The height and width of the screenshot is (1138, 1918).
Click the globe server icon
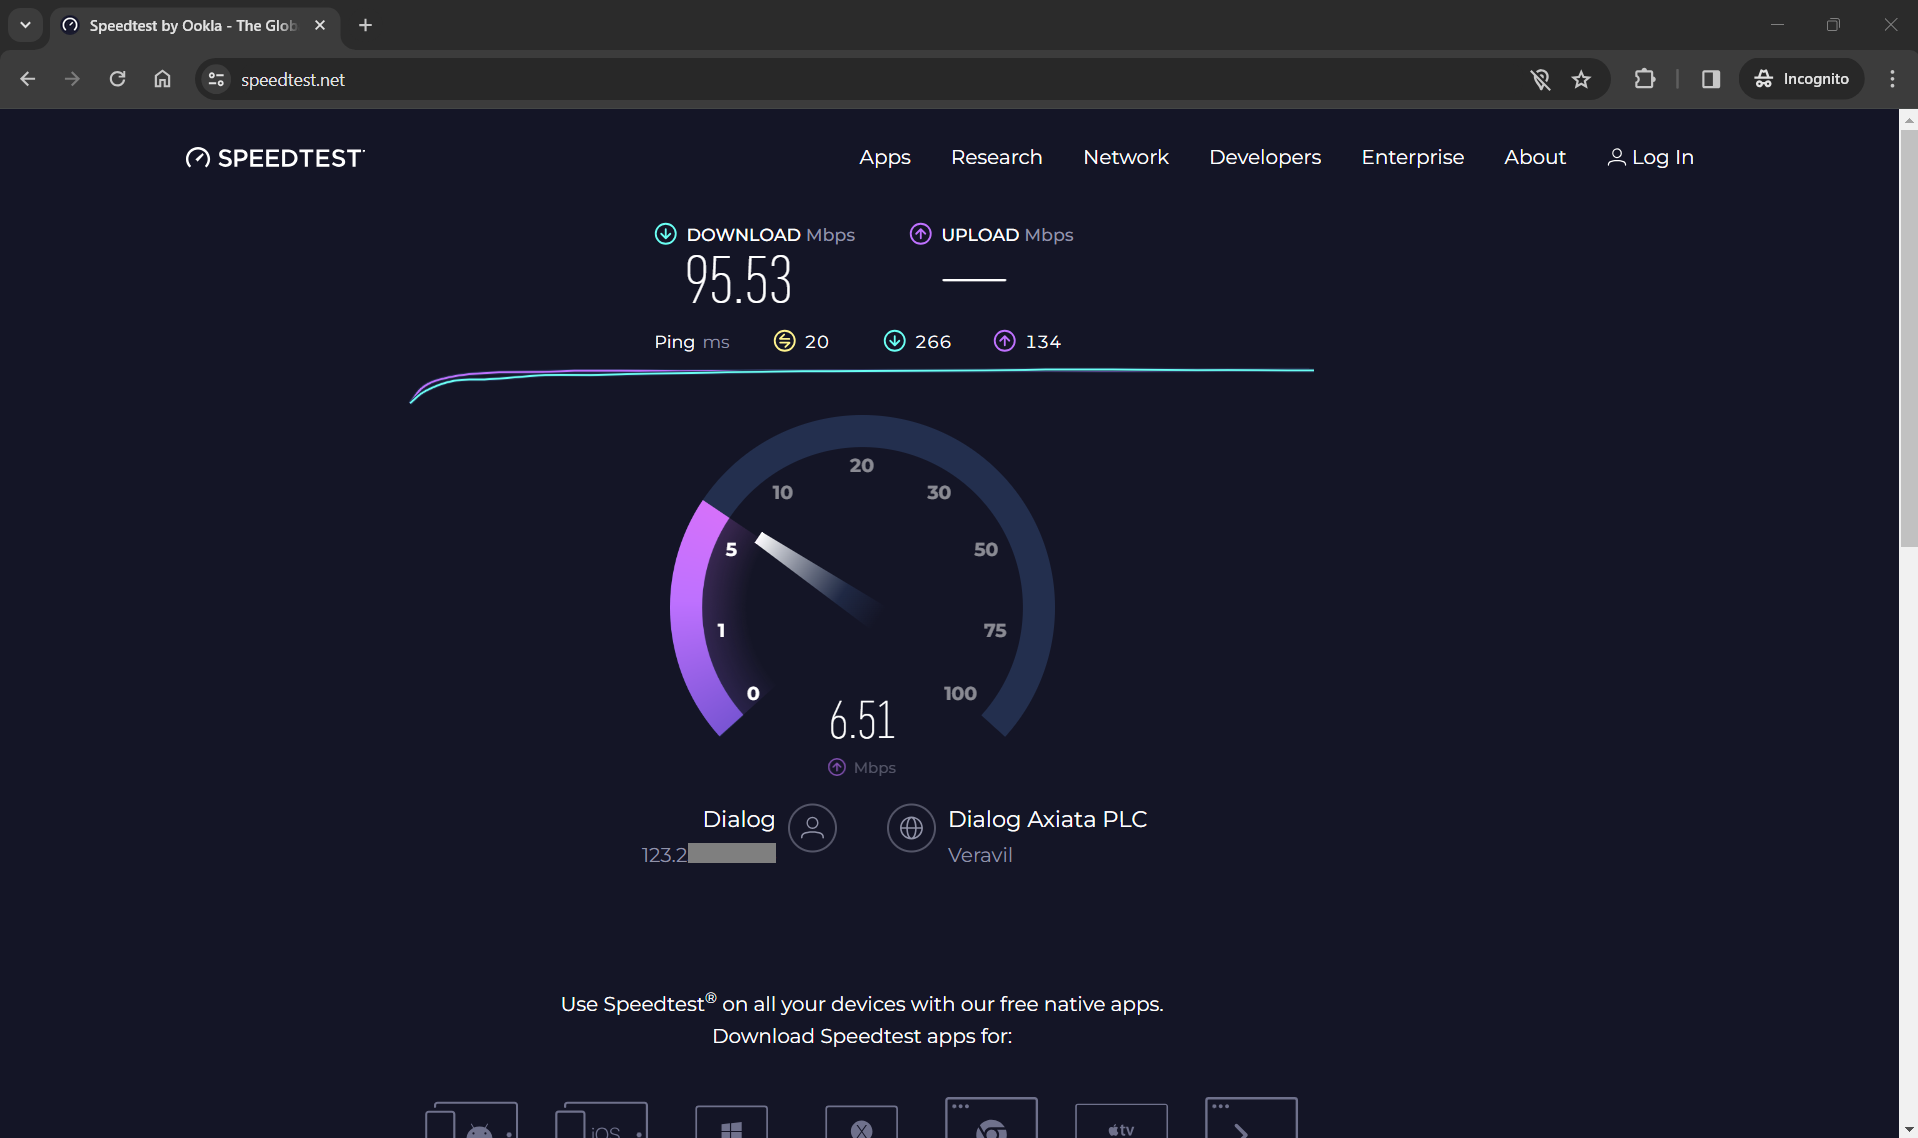pos(911,828)
